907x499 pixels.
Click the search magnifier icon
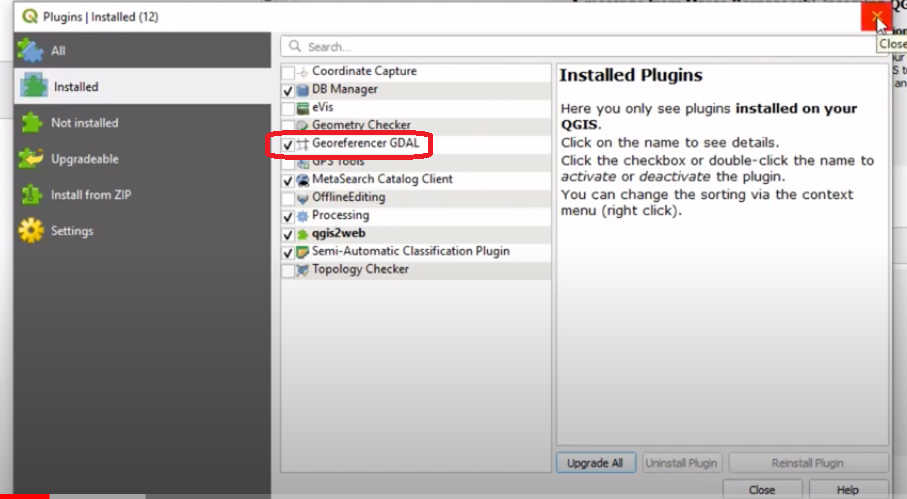(x=295, y=46)
